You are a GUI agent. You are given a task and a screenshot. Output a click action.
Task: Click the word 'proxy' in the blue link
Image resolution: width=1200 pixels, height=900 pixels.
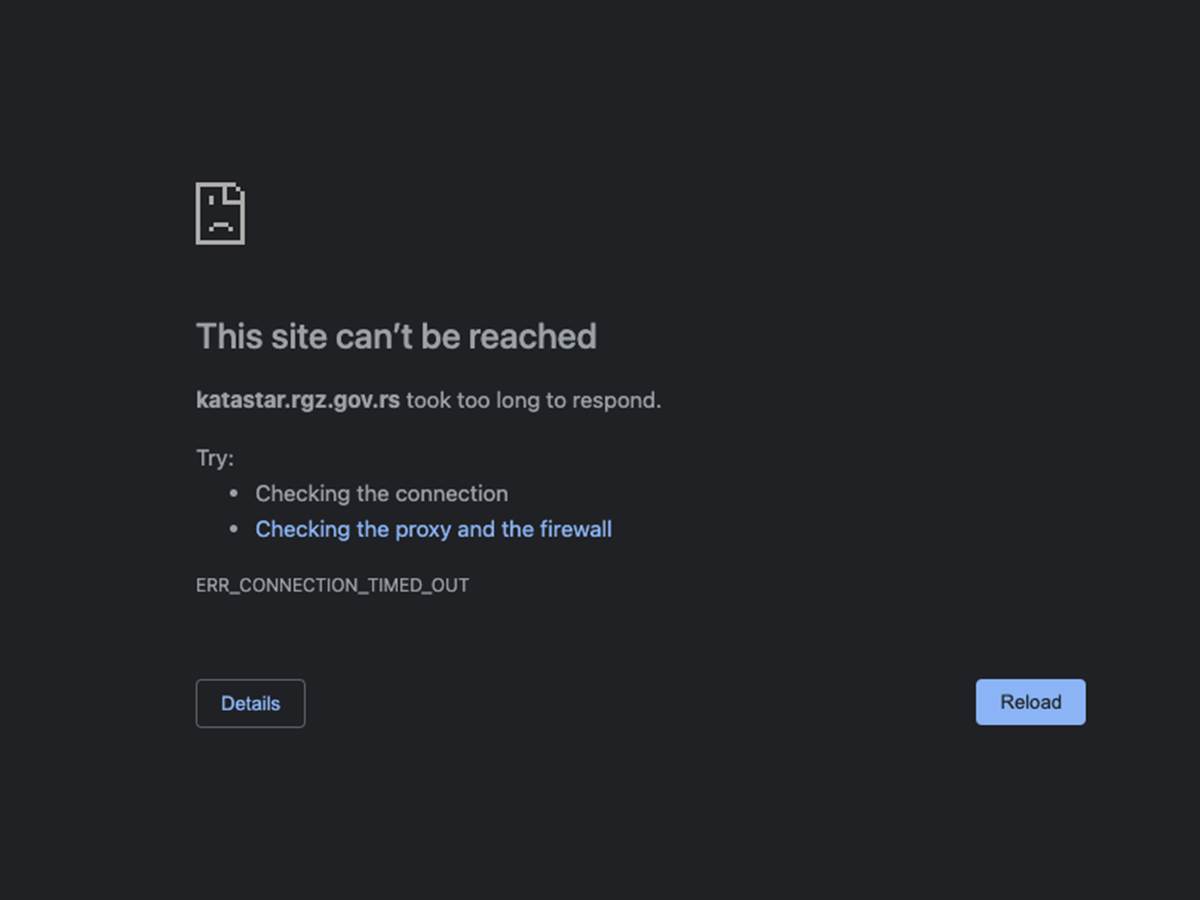(x=419, y=530)
